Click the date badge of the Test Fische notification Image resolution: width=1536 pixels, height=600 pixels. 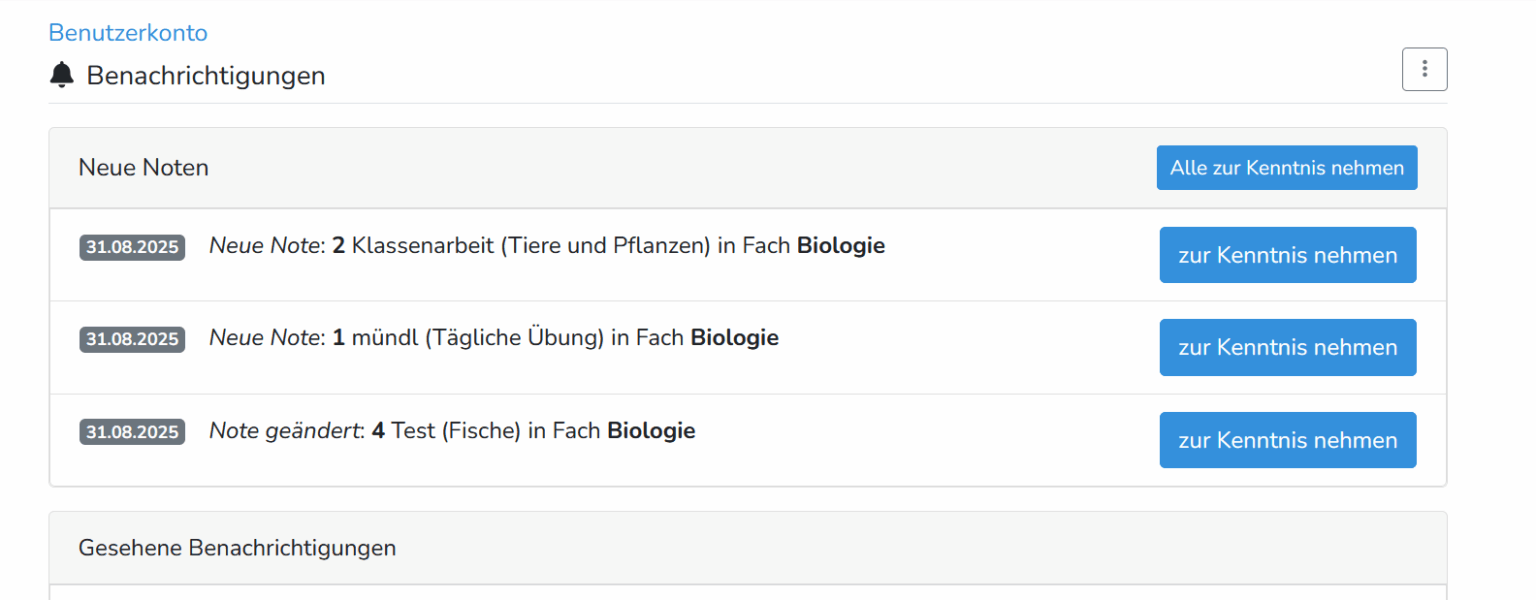[x=132, y=432]
